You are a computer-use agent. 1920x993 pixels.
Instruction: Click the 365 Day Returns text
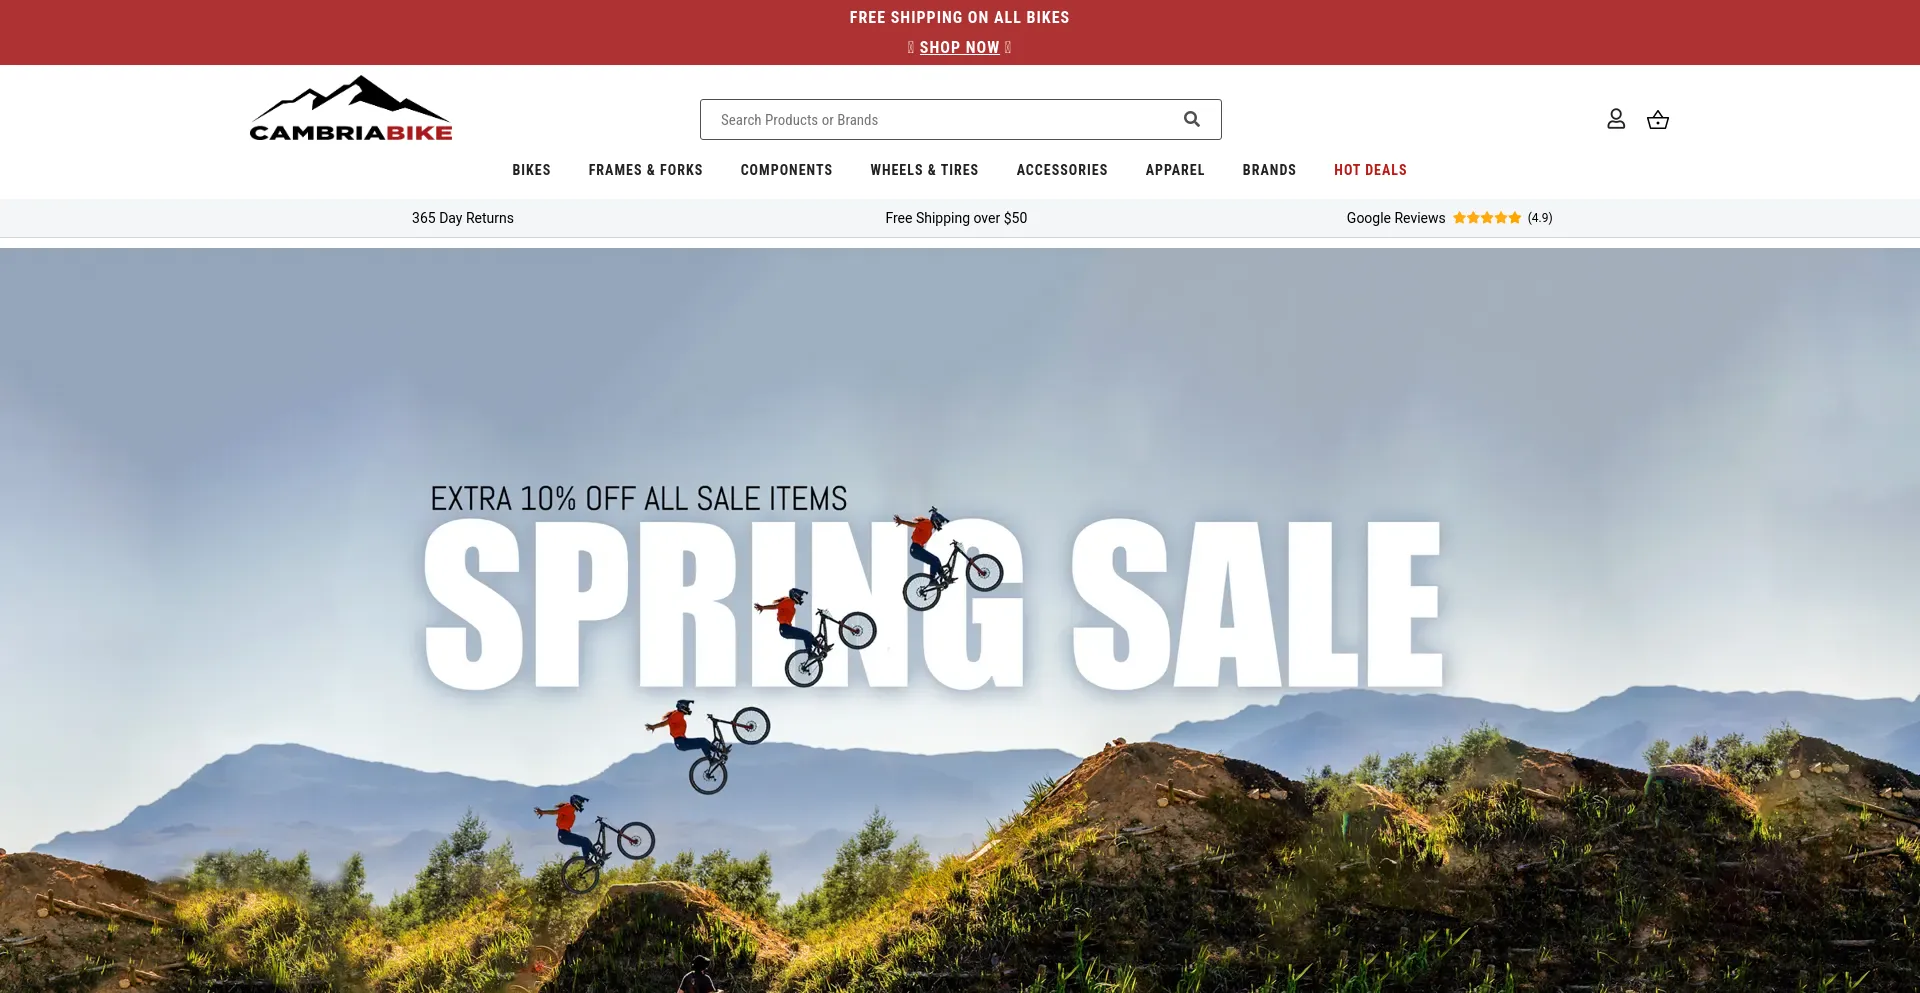[x=462, y=218]
